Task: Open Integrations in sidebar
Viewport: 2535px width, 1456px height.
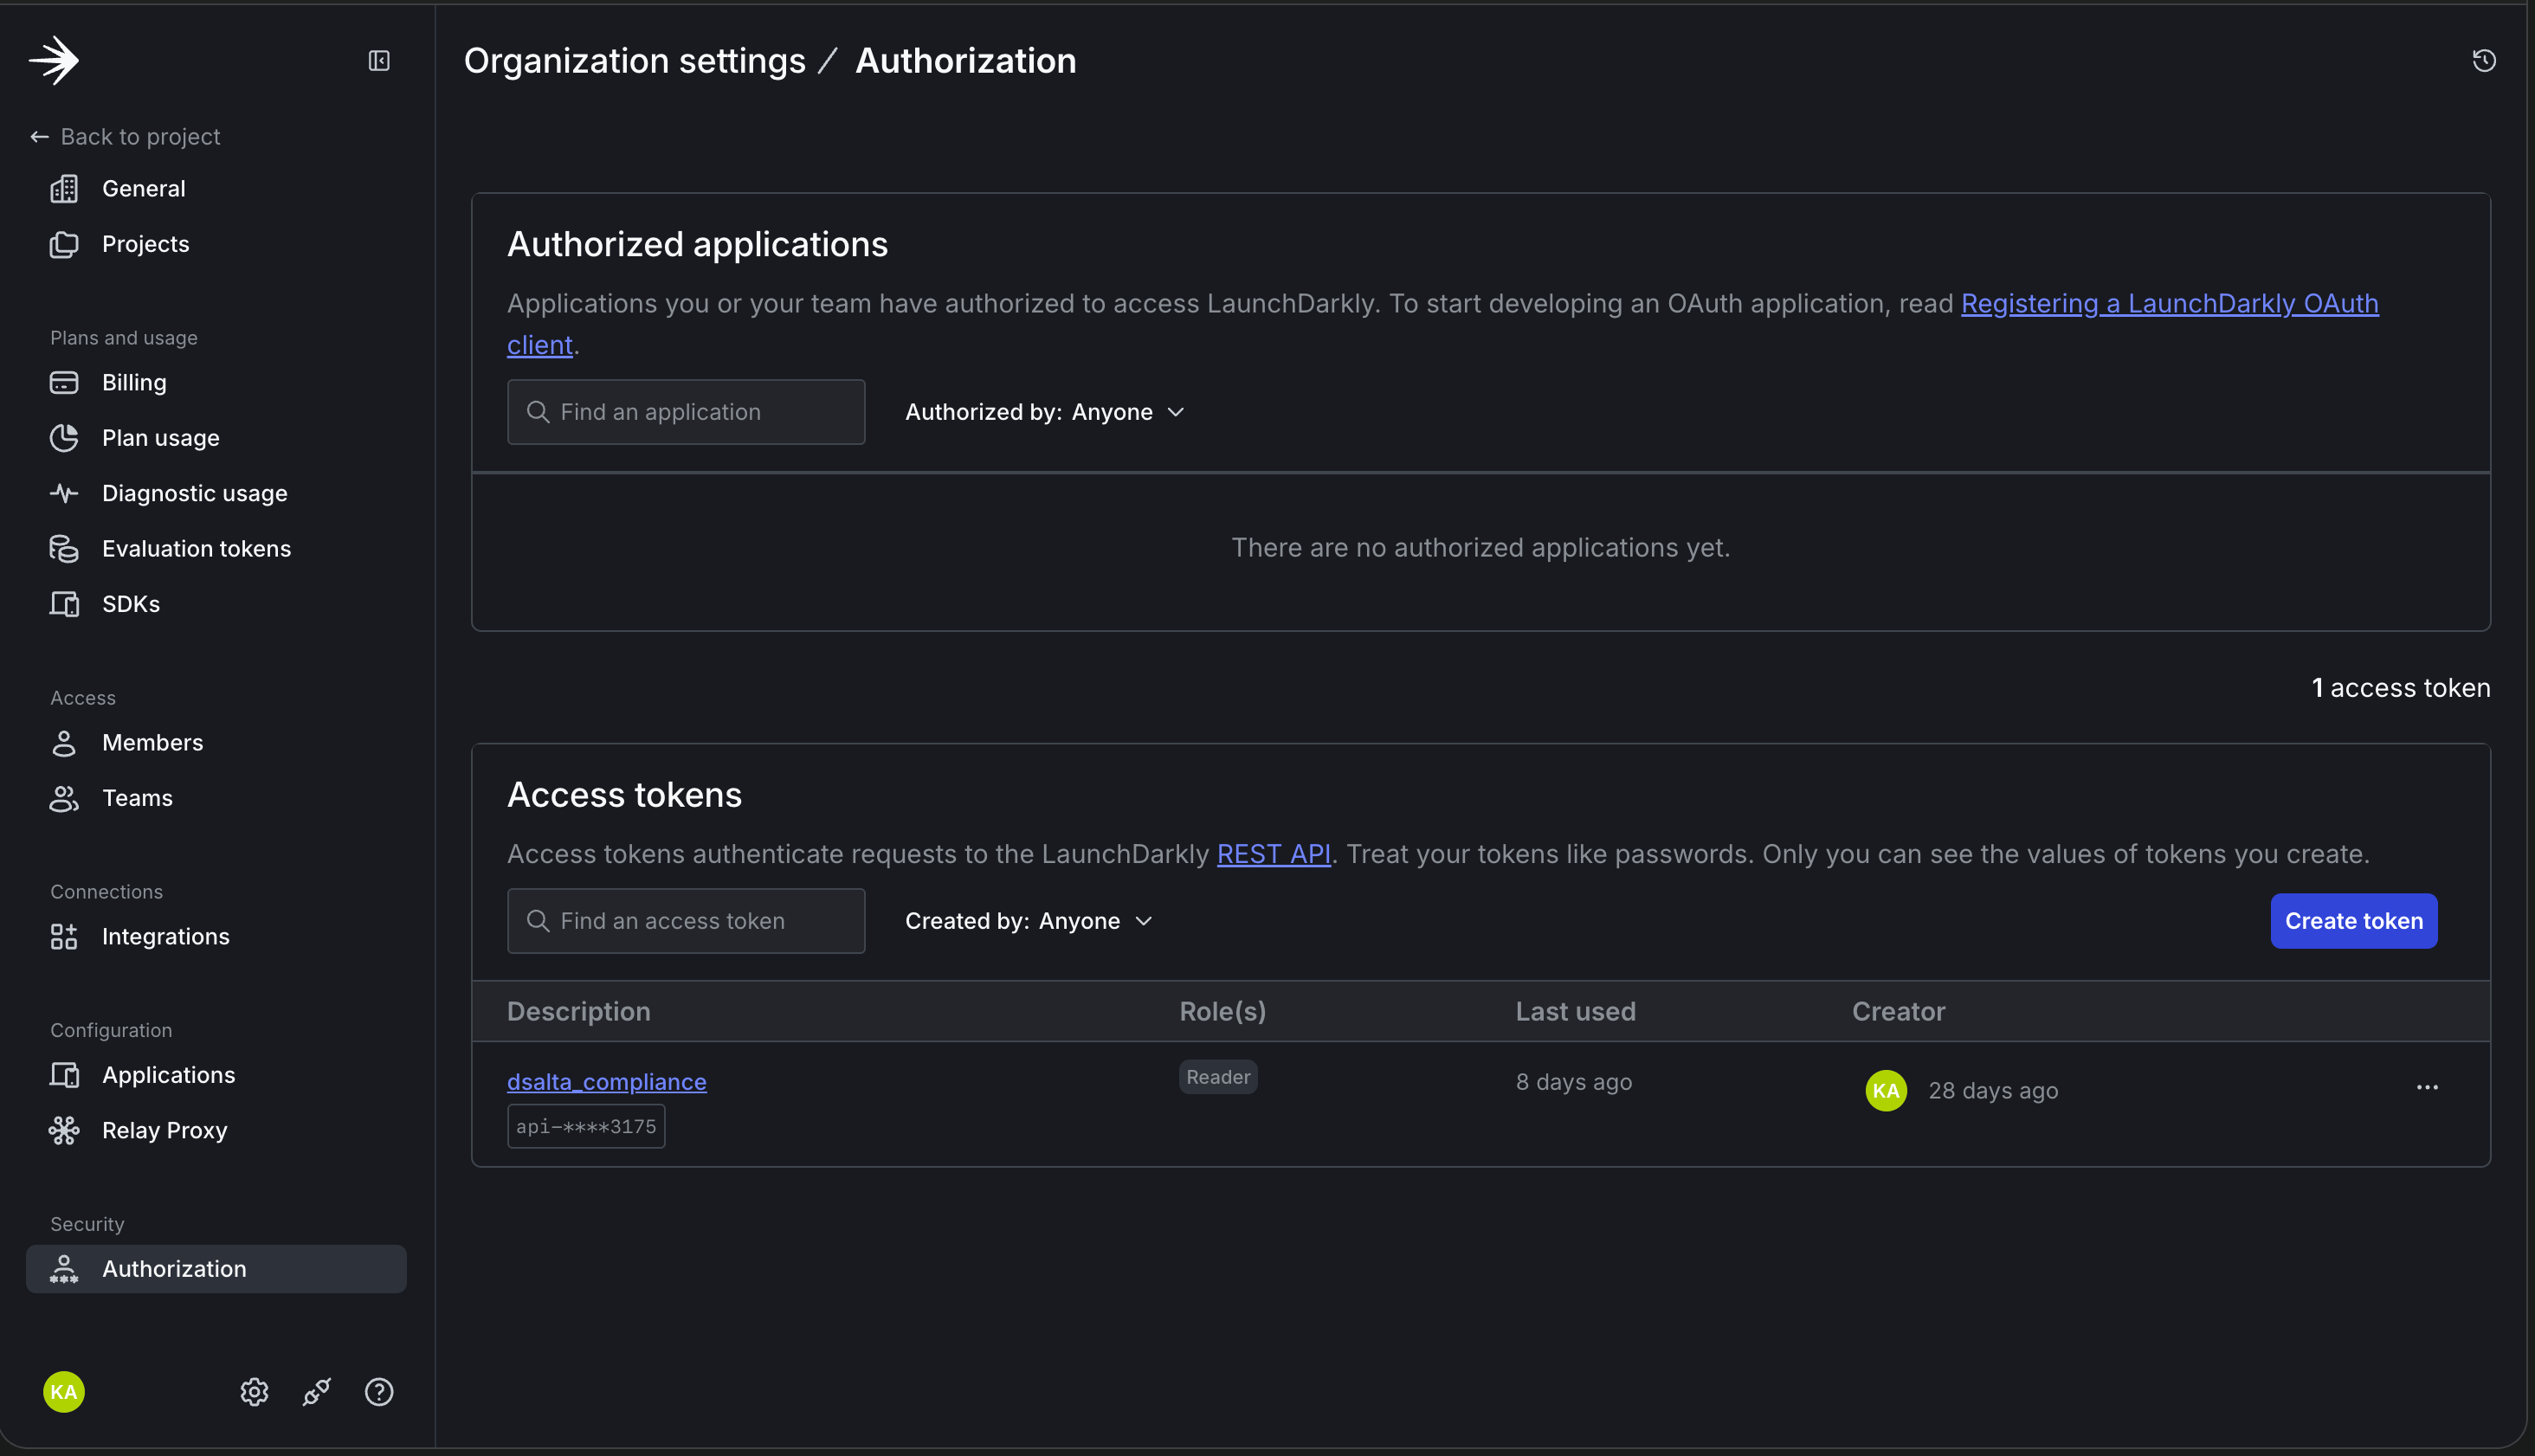Action: point(216,937)
